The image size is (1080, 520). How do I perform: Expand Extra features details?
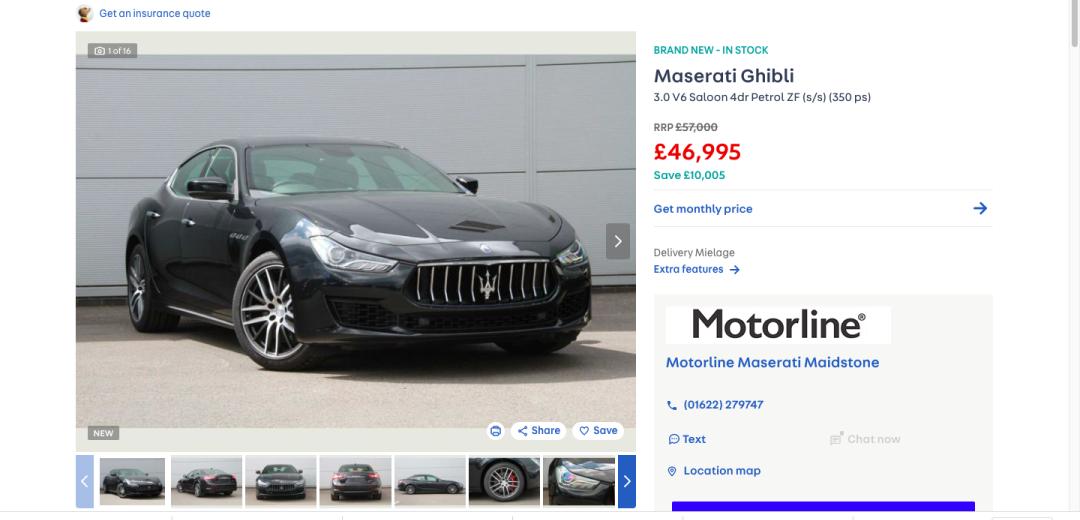coord(696,269)
